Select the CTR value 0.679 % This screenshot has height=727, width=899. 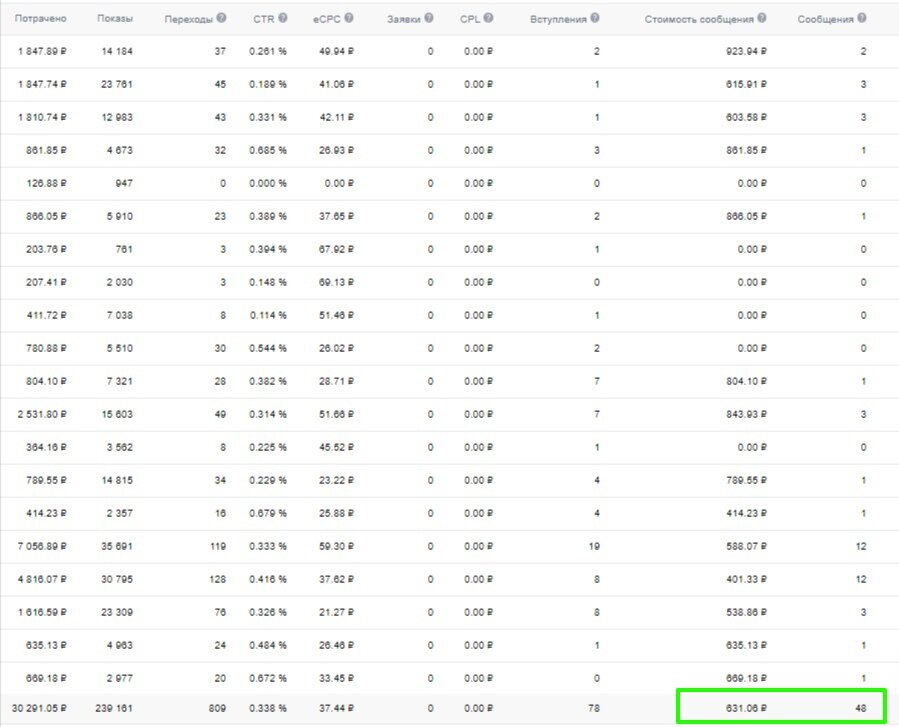pos(268,513)
